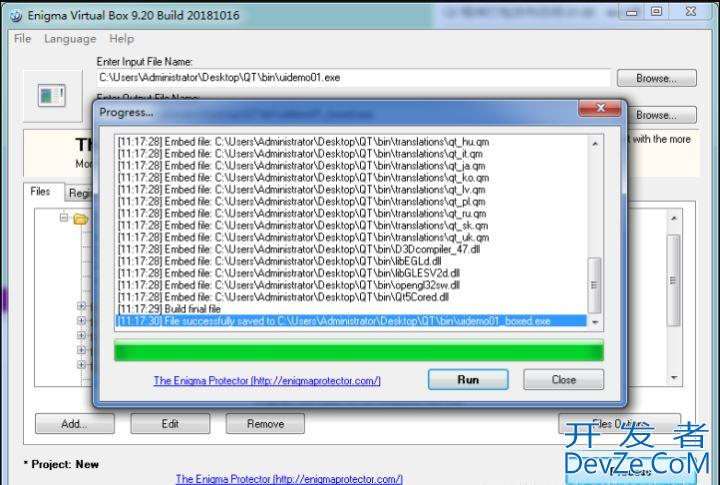The height and width of the screenshot is (485, 720).
Task: Select the D3Dcompiler_47.dll embed log line
Action: point(351,249)
